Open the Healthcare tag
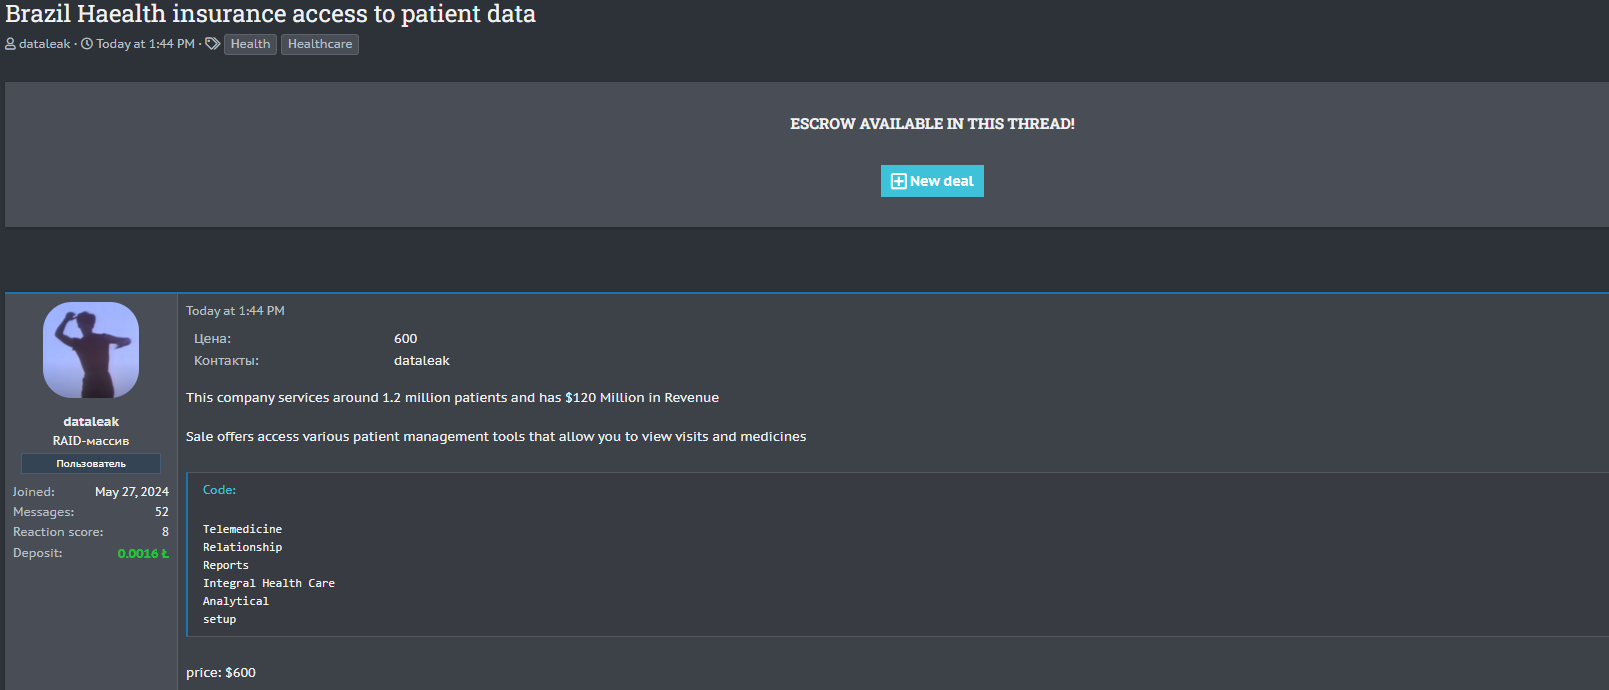The width and height of the screenshot is (1609, 690). pyautogui.click(x=320, y=44)
